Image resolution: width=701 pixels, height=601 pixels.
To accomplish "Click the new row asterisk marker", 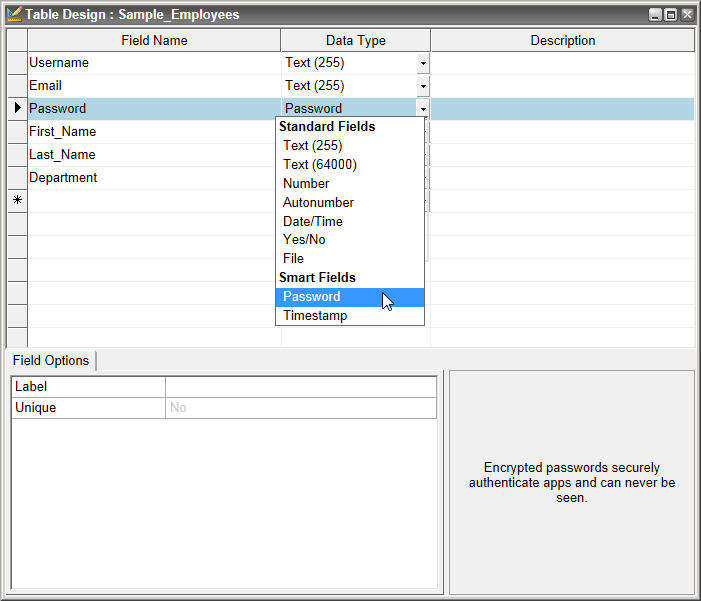I will pyautogui.click(x=17, y=201).
